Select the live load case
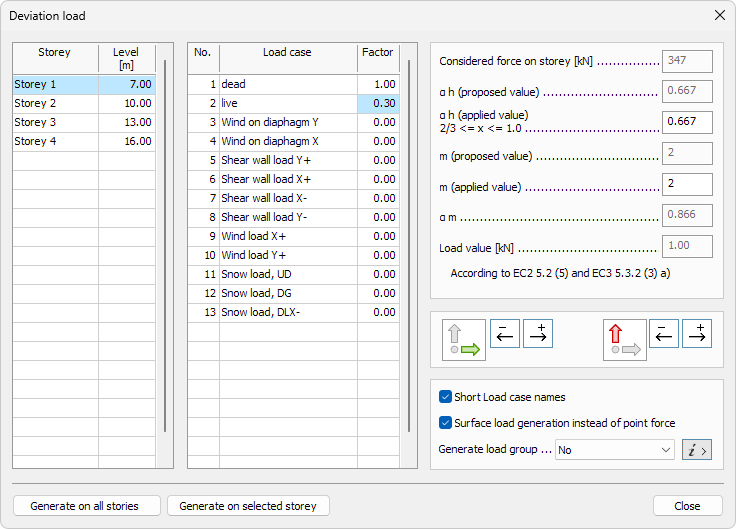The height and width of the screenshot is (529, 736). [294, 103]
